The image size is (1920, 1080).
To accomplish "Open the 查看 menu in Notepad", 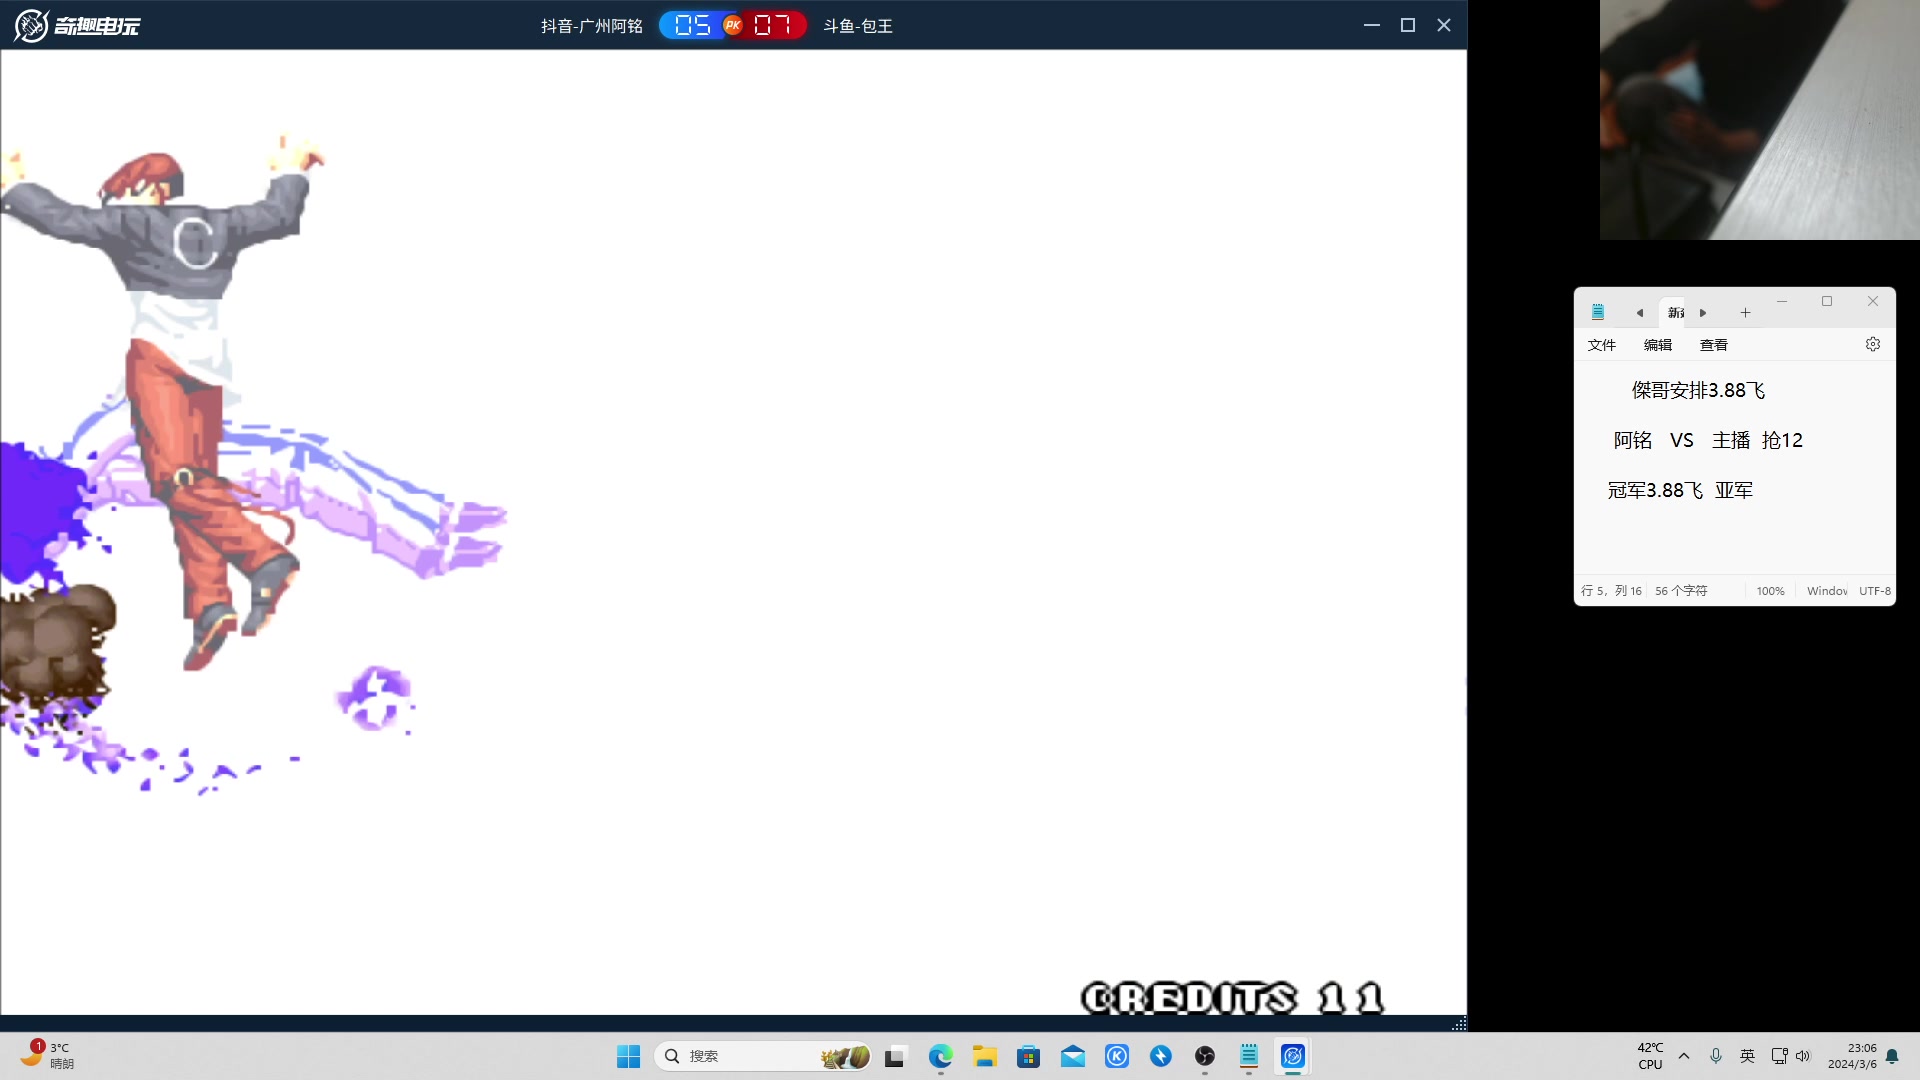I will point(1714,345).
